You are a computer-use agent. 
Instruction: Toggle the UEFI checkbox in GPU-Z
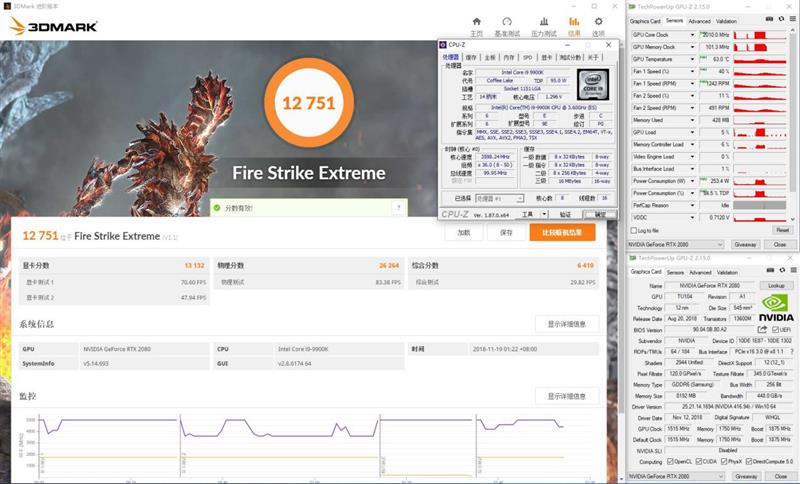coord(776,329)
